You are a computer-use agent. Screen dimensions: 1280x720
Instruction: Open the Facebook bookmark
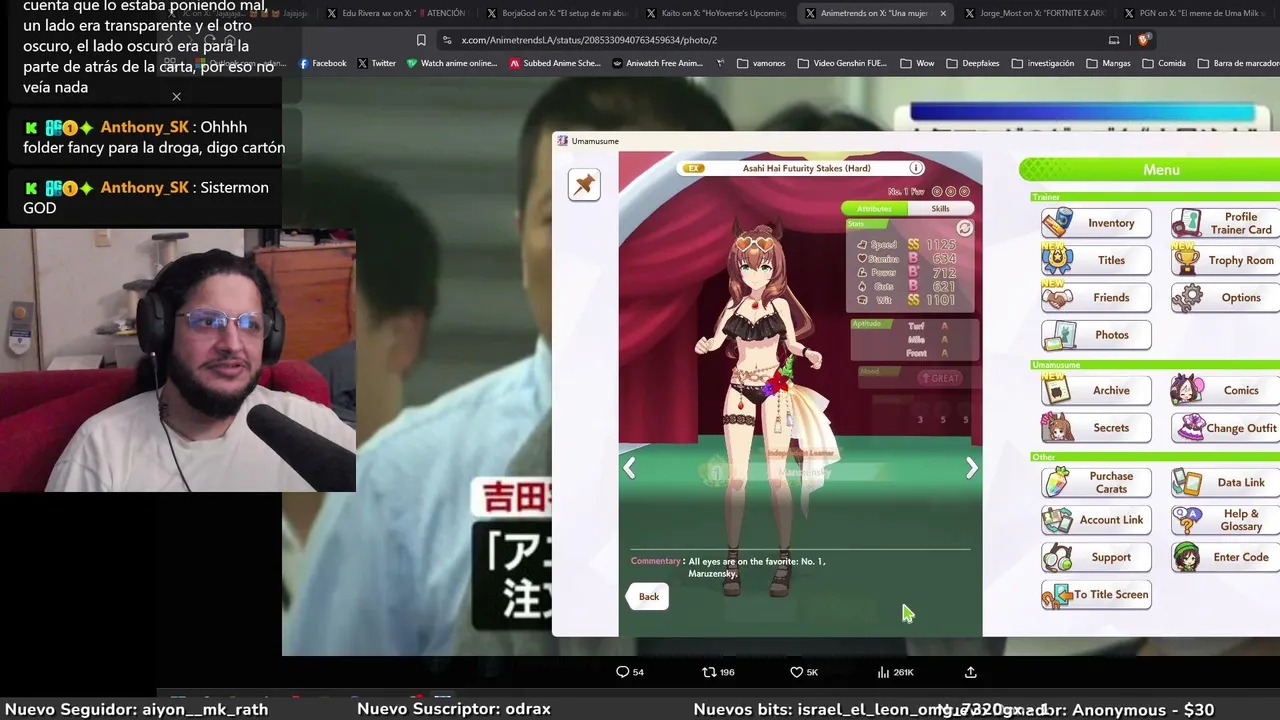tap(322, 63)
